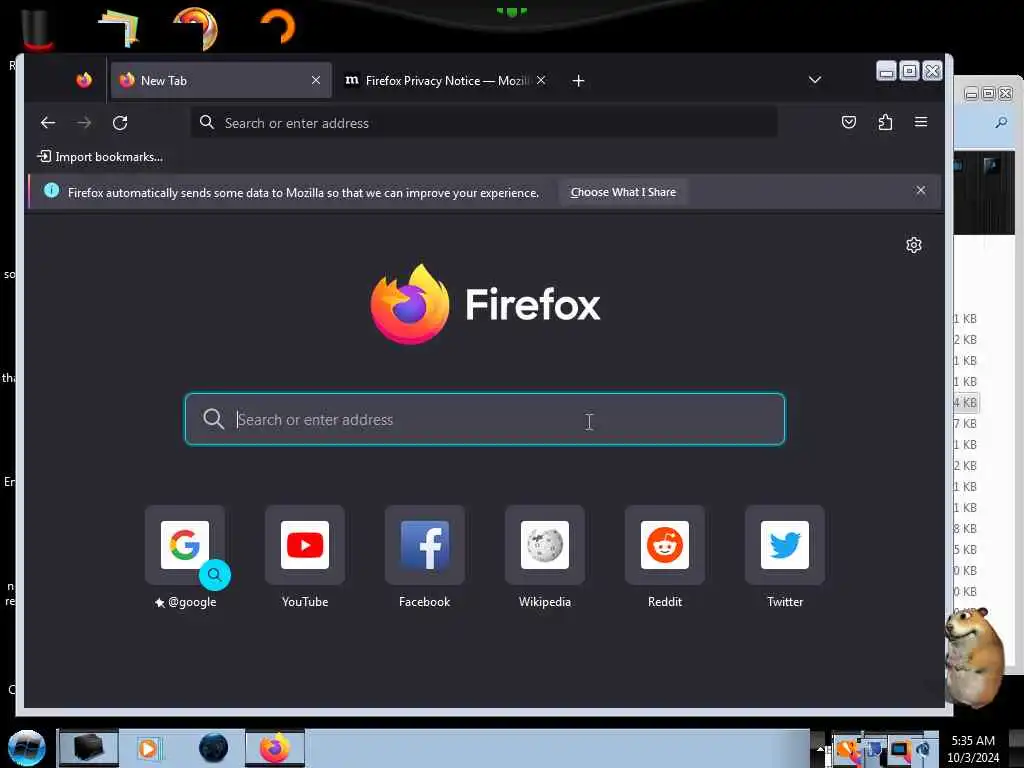This screenshot has height=768, width=1024.
Task: Open the black folder taskbar item
Action: 88,748
